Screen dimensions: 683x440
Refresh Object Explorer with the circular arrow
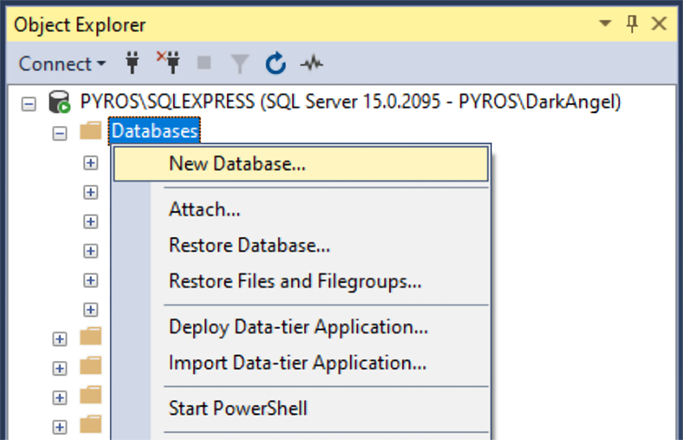click(276, 63)
